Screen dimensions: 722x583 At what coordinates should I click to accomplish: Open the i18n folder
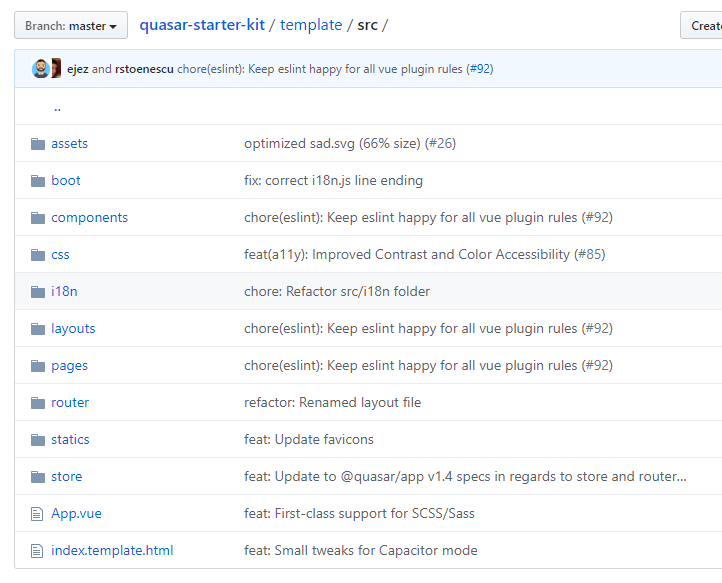point(64,292)
